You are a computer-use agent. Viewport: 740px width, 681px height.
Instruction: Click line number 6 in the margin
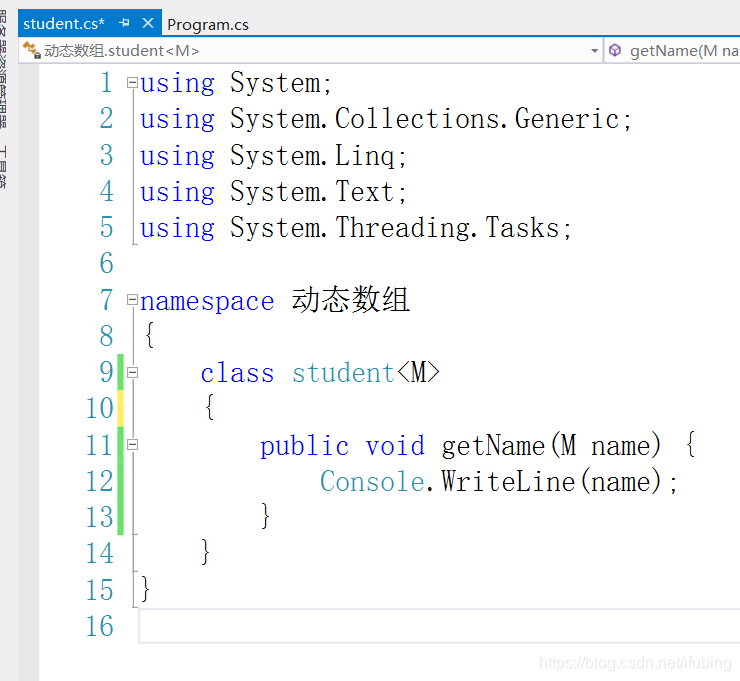pyautogui.click(x=106, y=263)
